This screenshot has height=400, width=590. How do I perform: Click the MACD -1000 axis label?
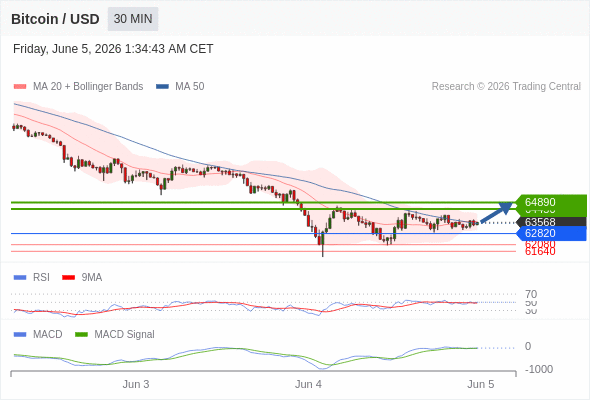pos(539,369)
